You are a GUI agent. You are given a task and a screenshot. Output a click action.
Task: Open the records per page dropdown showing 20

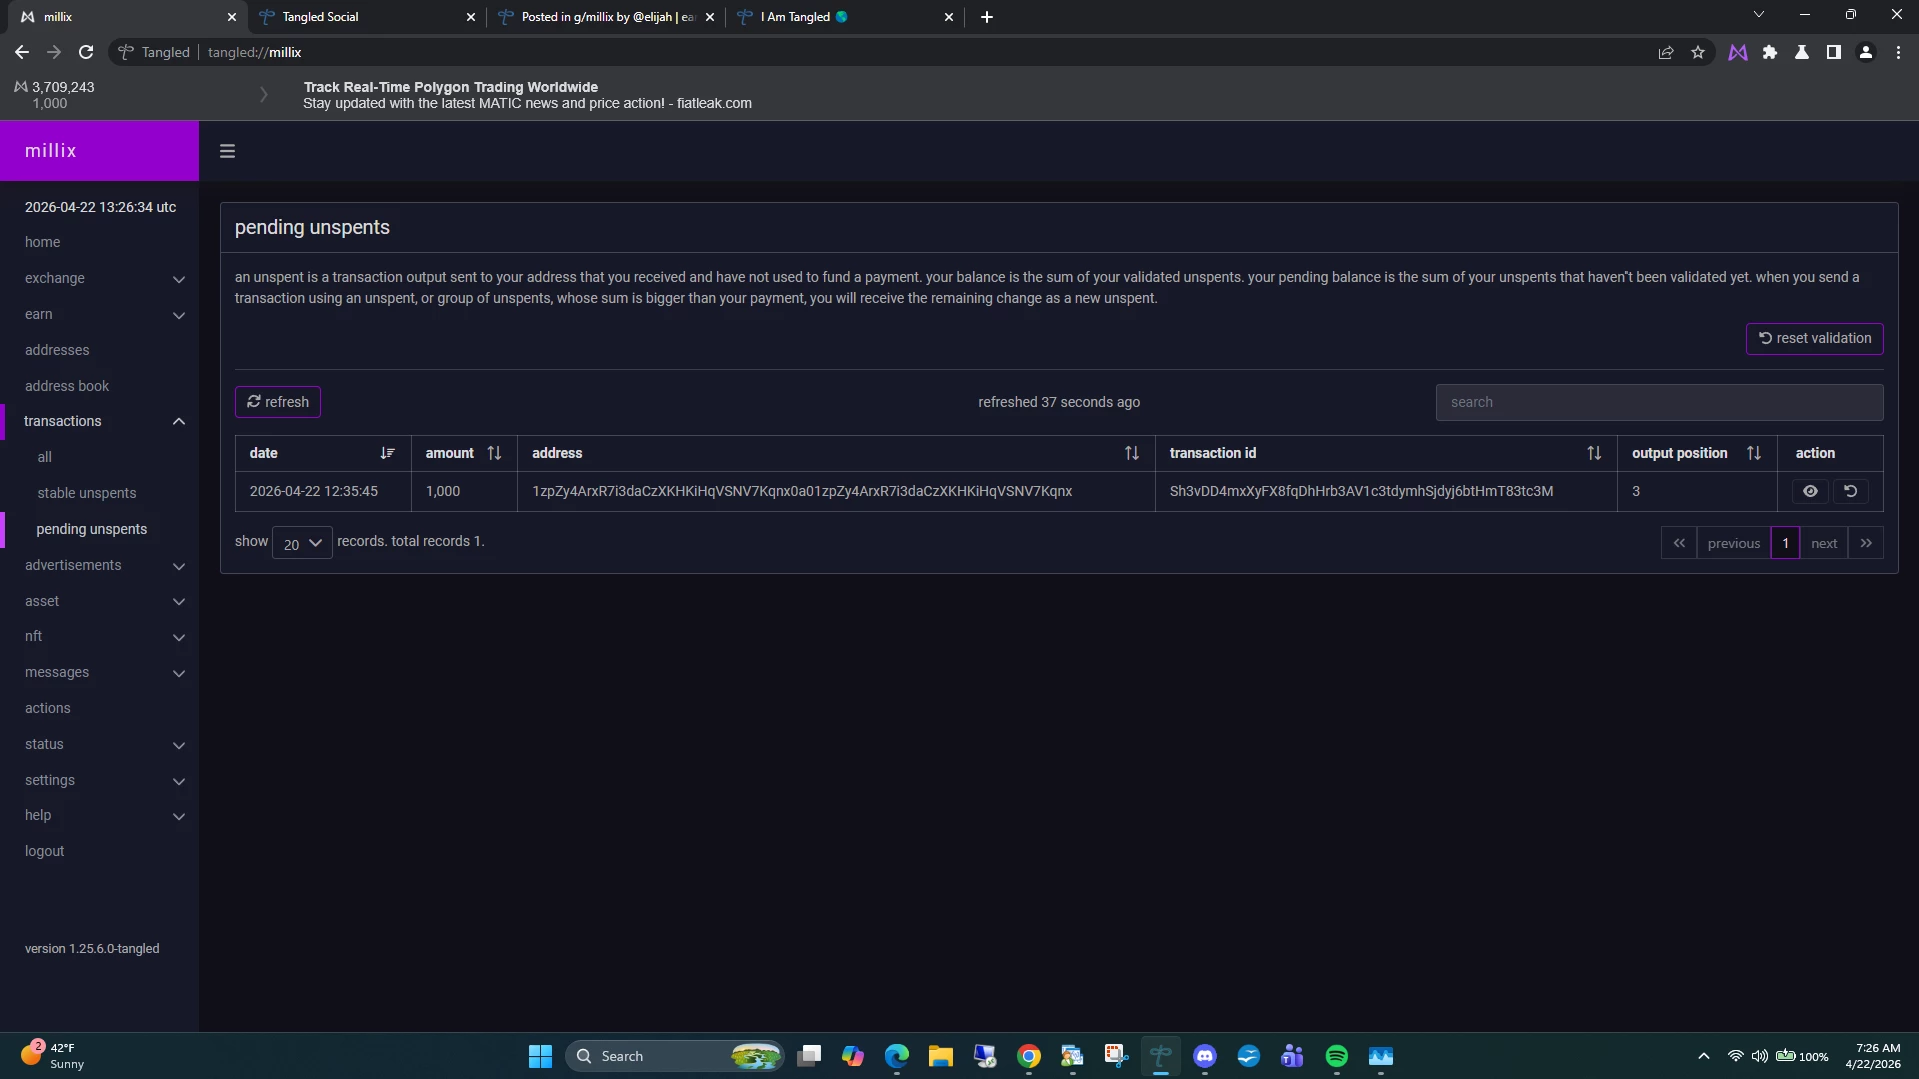tap(302, 543)
